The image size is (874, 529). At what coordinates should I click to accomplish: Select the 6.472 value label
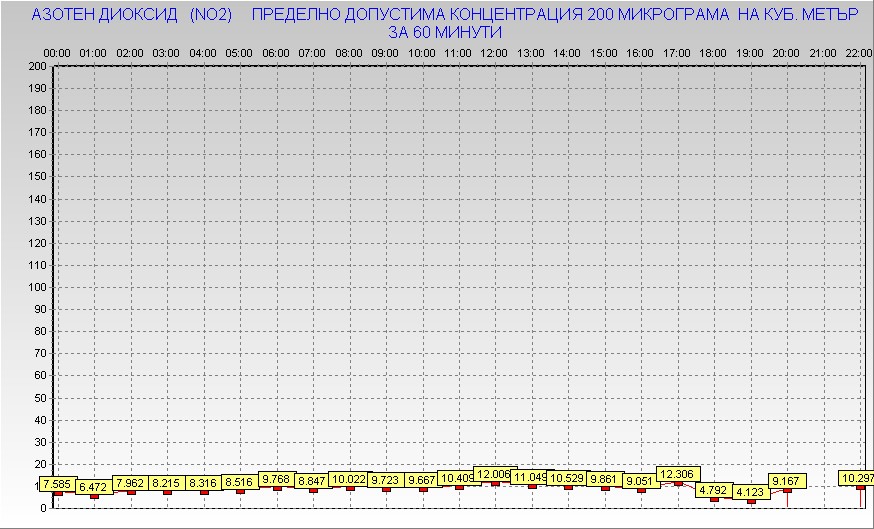click(94, 487)
